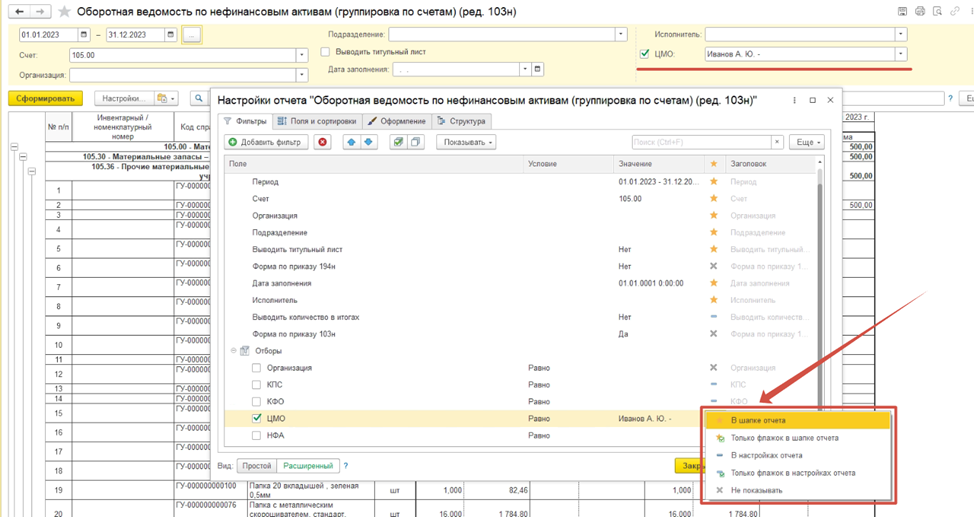Choose Не показывать option

coord(798,490)
